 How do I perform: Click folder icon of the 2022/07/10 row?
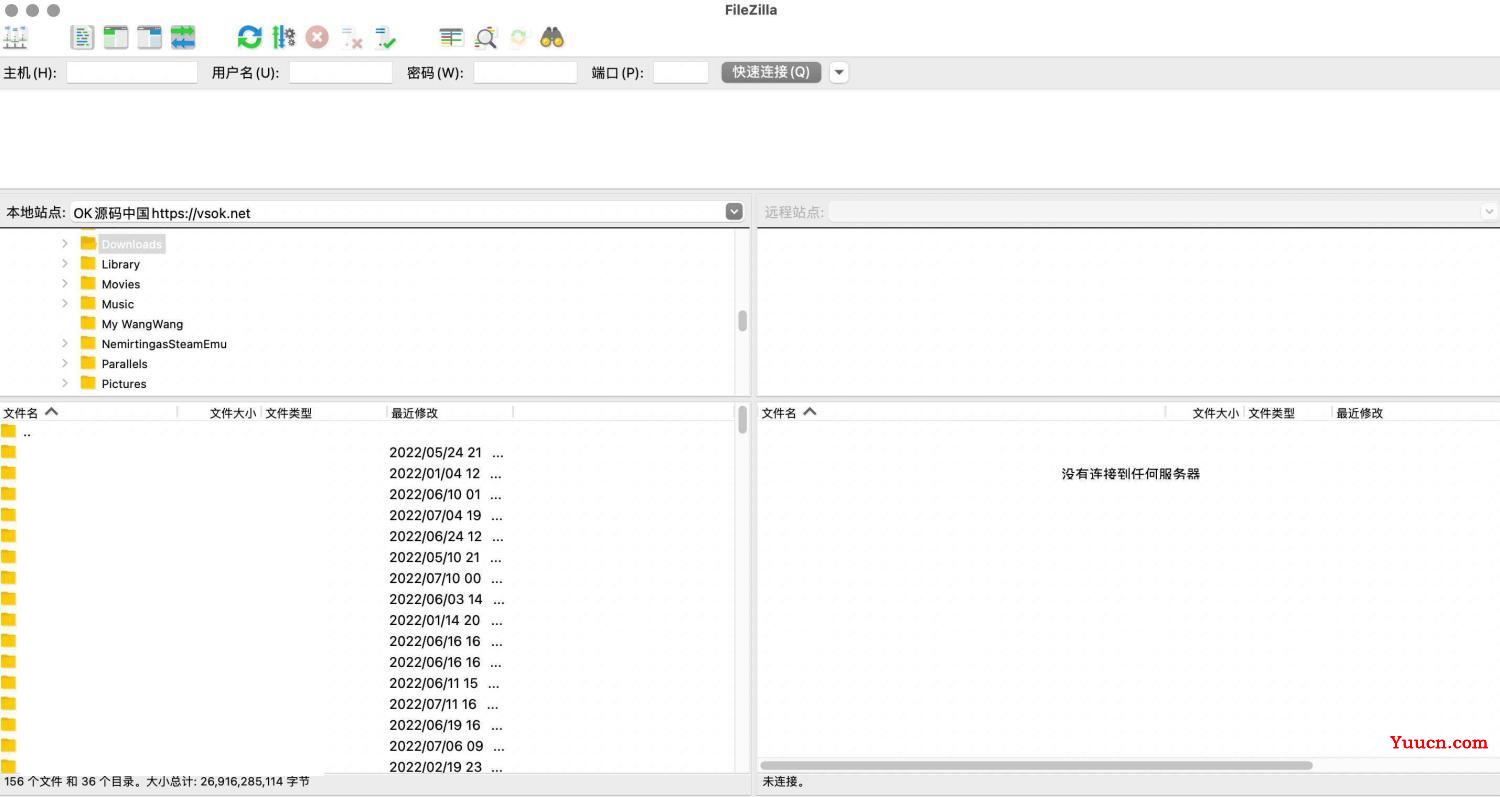coord(9,578)
